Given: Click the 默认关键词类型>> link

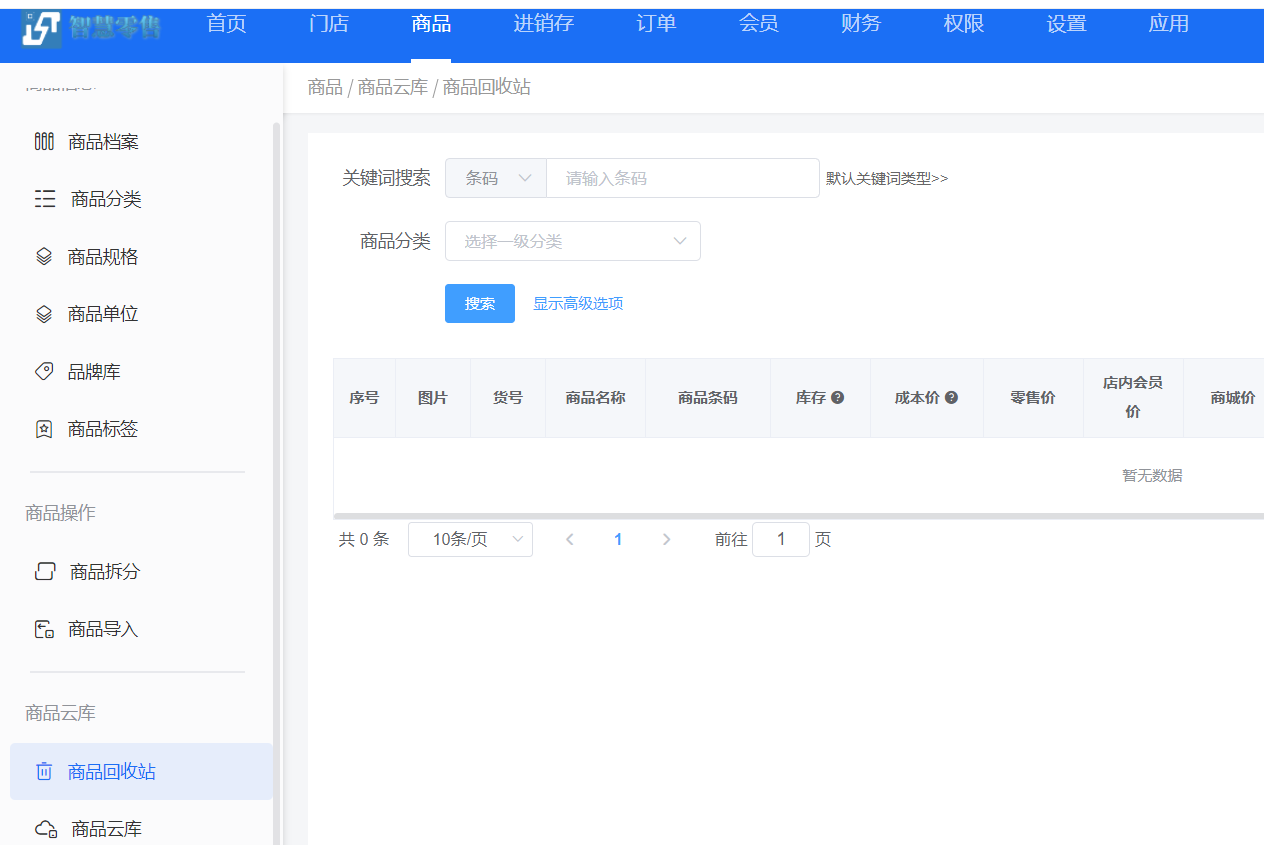Looking at the screenshot, I should (887, 178).
